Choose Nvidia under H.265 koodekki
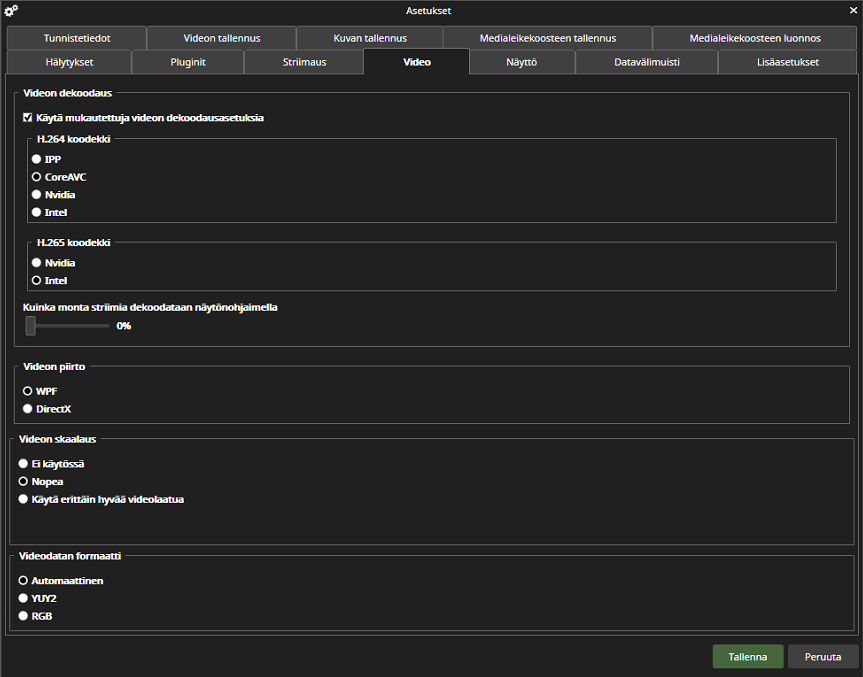This screenshot has height=677, width=863. point(37,263)
